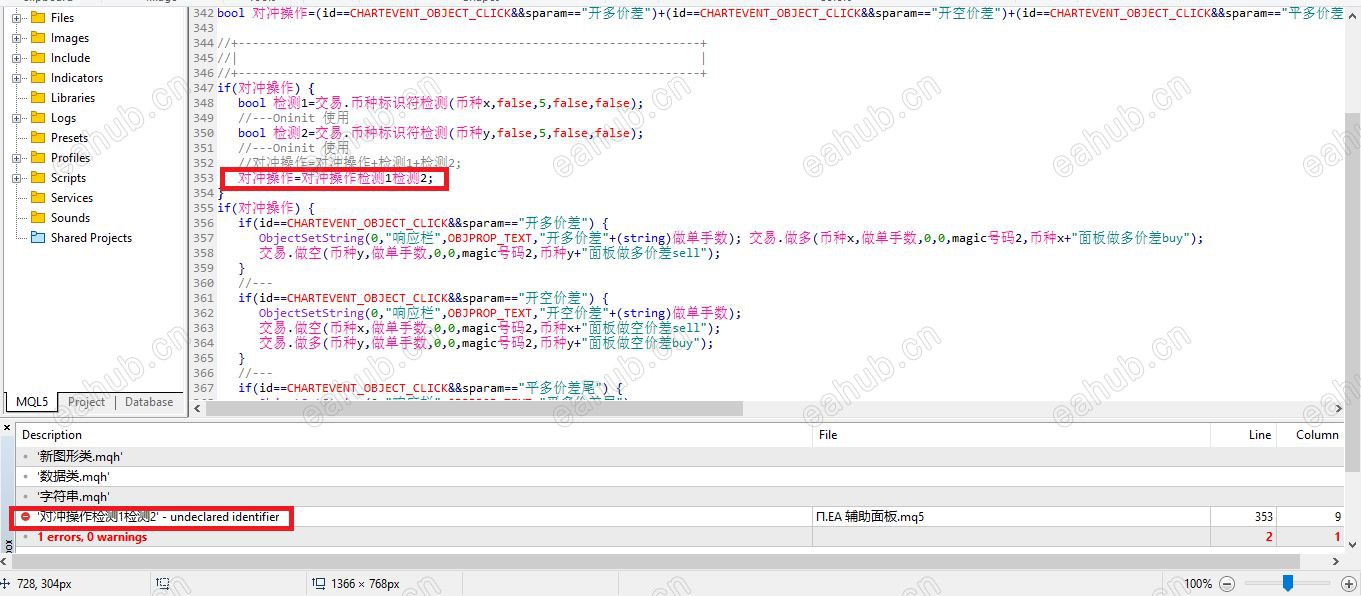Image resolution: width=1361 pixels, height=596 pixels.
Task: Select the '数据类.mqh' row
Action: point(680,477)
